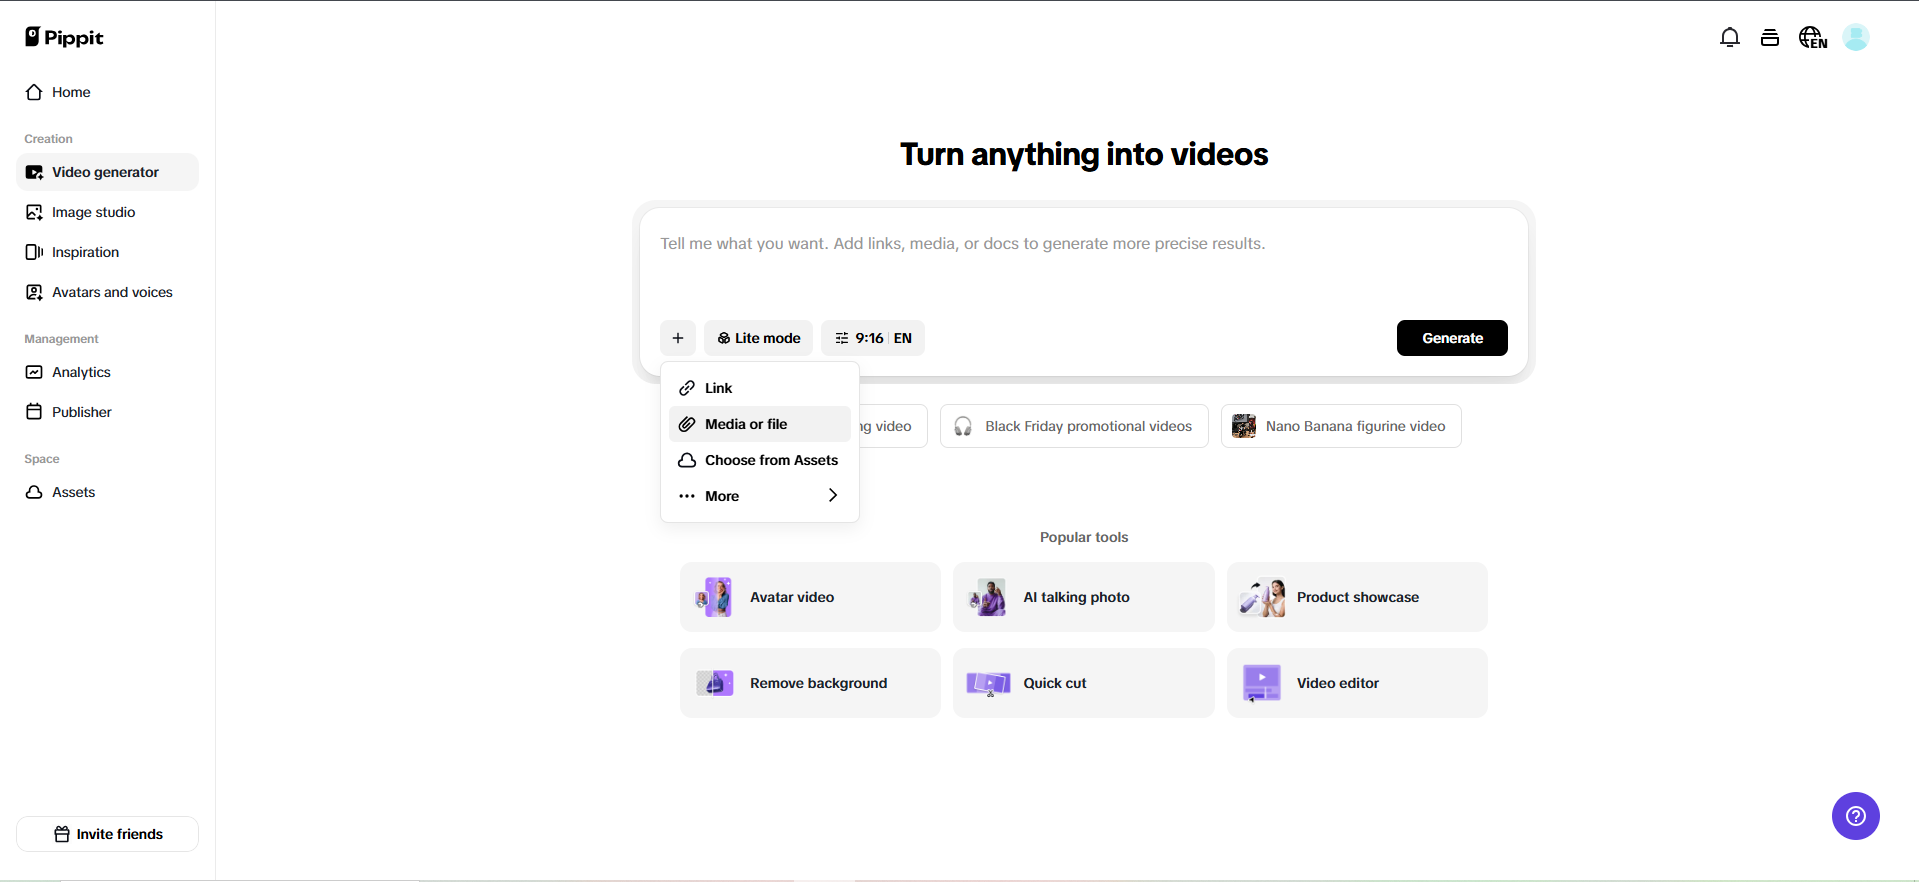Open the credits stack icon
The height and width of the screenshot is (882, 1919).
coord(1769,38)
